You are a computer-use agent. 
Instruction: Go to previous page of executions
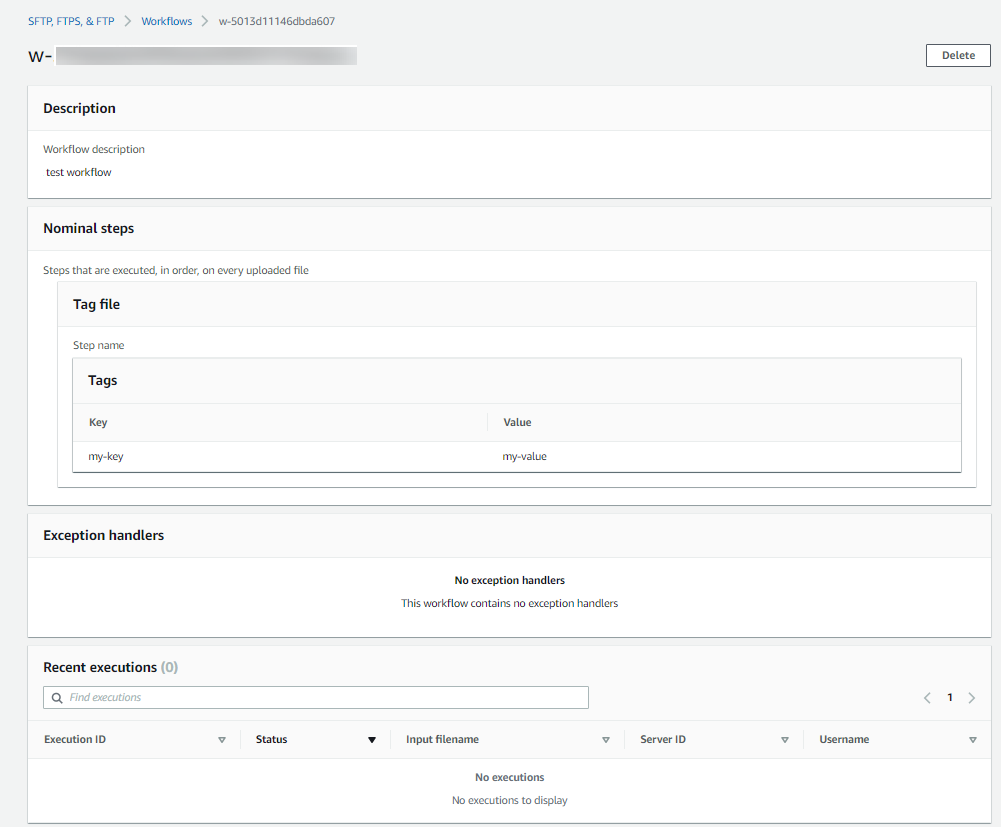coord(927,698)
